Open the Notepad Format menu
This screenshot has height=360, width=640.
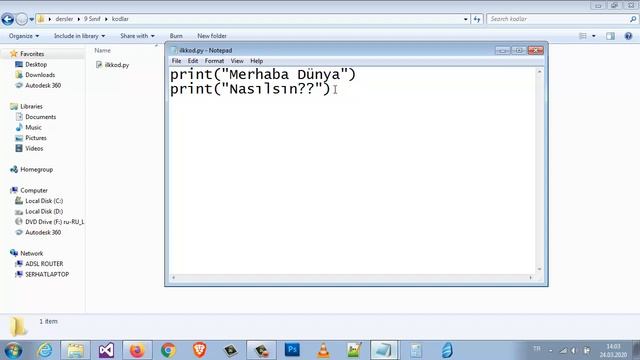[x=214, y=61]
